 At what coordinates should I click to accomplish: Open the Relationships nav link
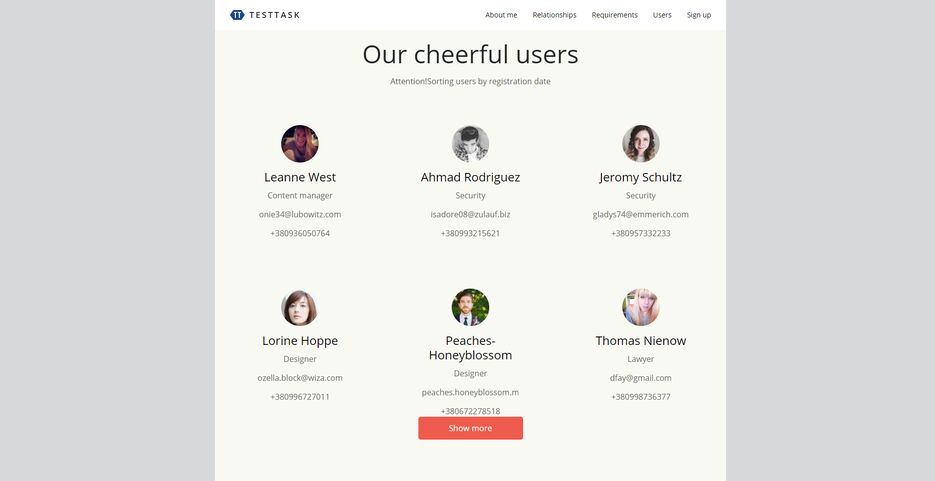[555, 15]
